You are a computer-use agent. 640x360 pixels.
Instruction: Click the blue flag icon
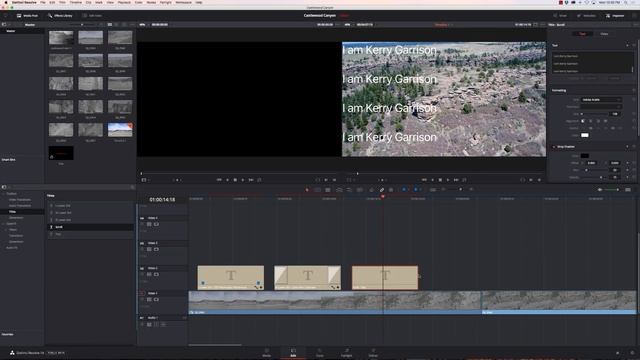(404, 189)
